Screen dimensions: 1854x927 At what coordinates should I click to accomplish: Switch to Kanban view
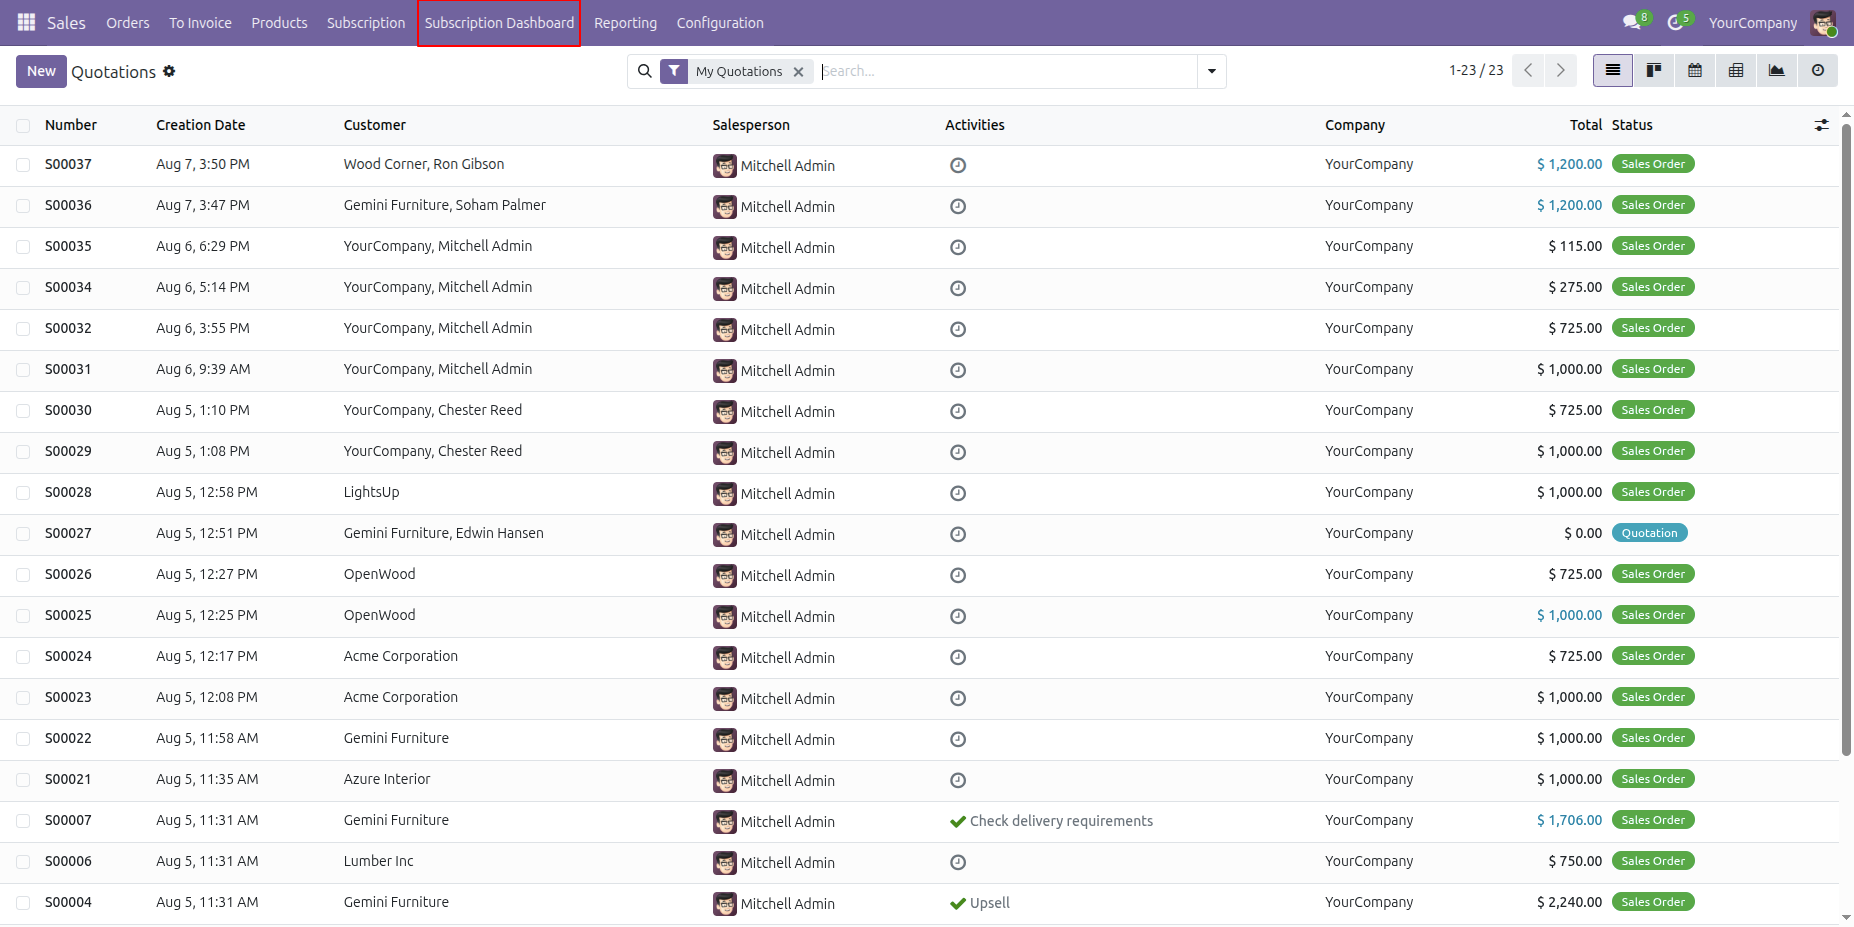click(x=1654, y=71)
